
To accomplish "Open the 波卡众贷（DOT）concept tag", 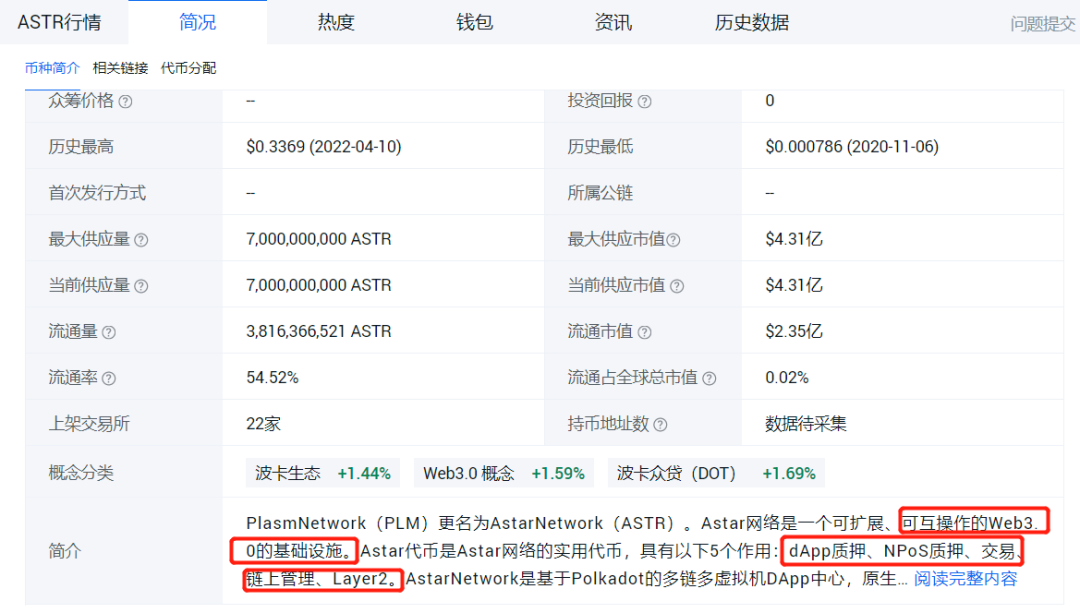I will tap(716, 473).
